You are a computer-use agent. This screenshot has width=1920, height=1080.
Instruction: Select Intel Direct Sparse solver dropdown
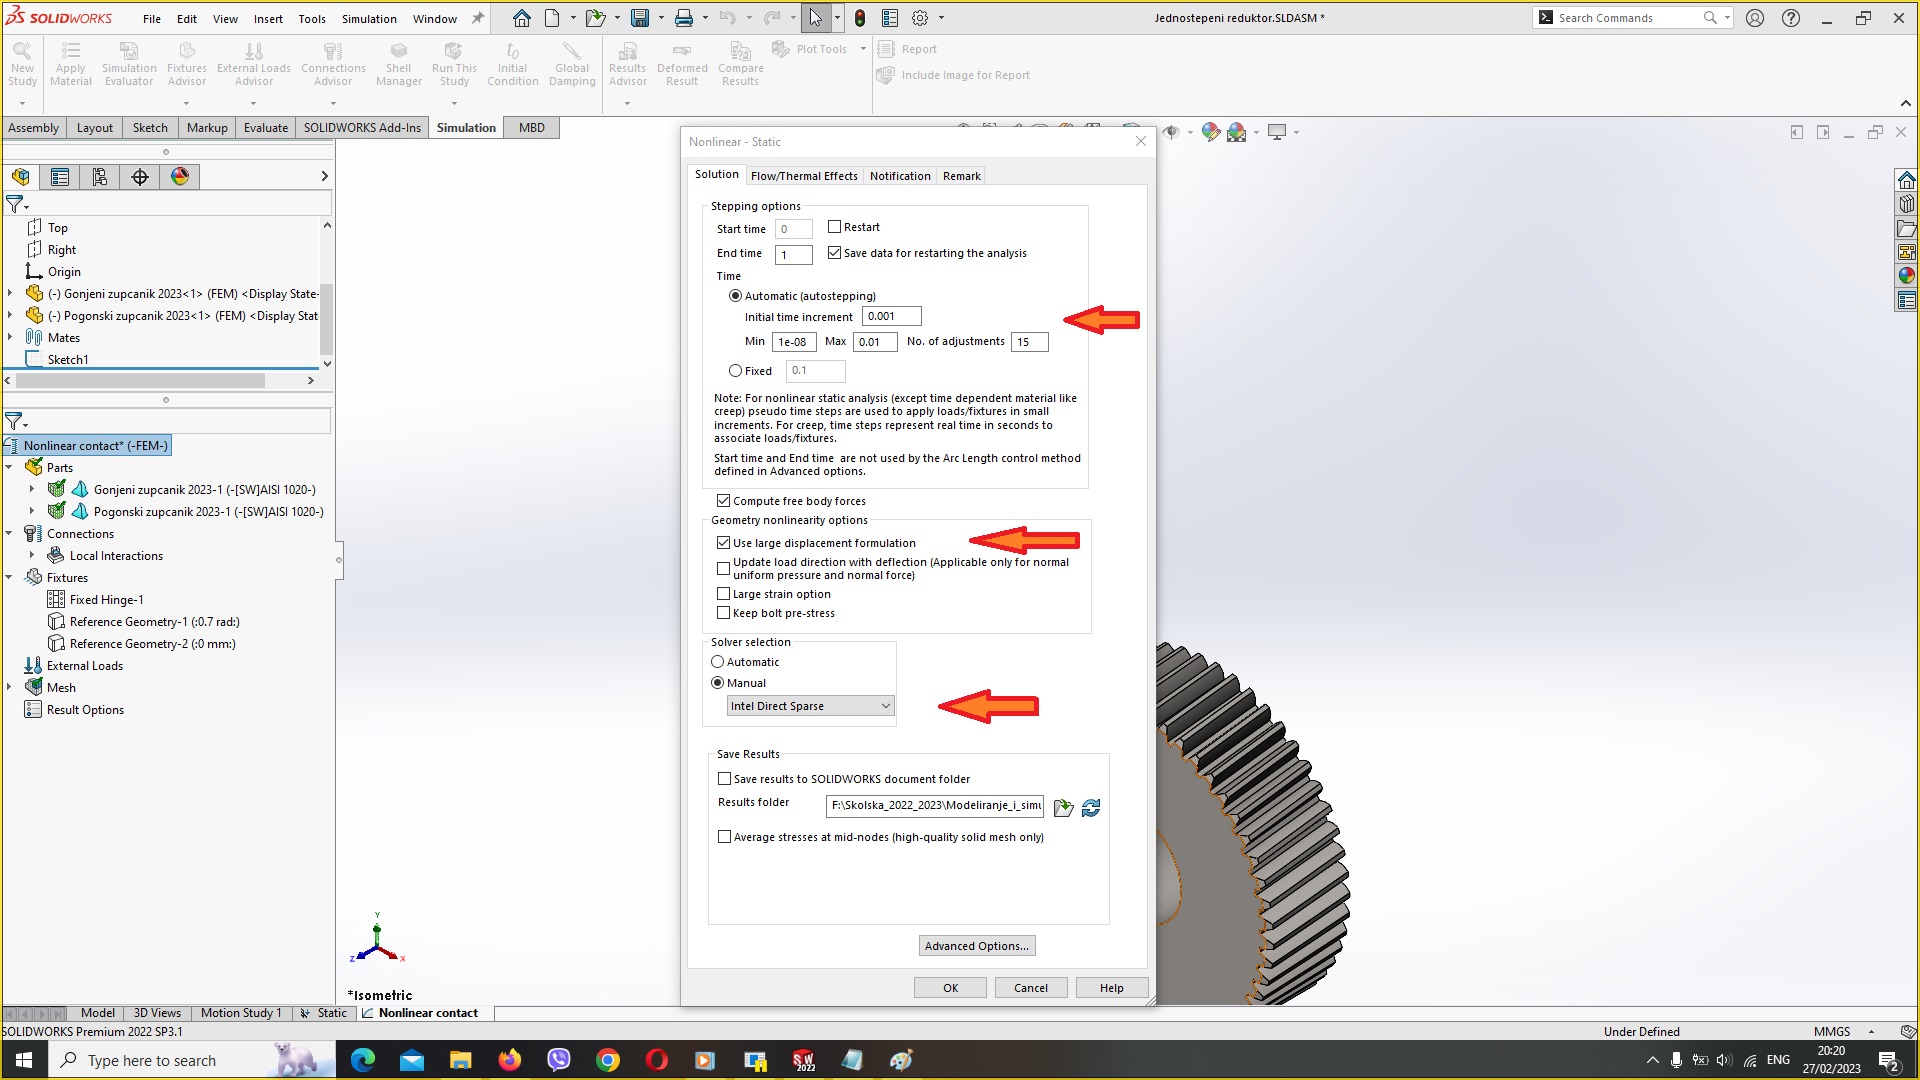point(808,705)
